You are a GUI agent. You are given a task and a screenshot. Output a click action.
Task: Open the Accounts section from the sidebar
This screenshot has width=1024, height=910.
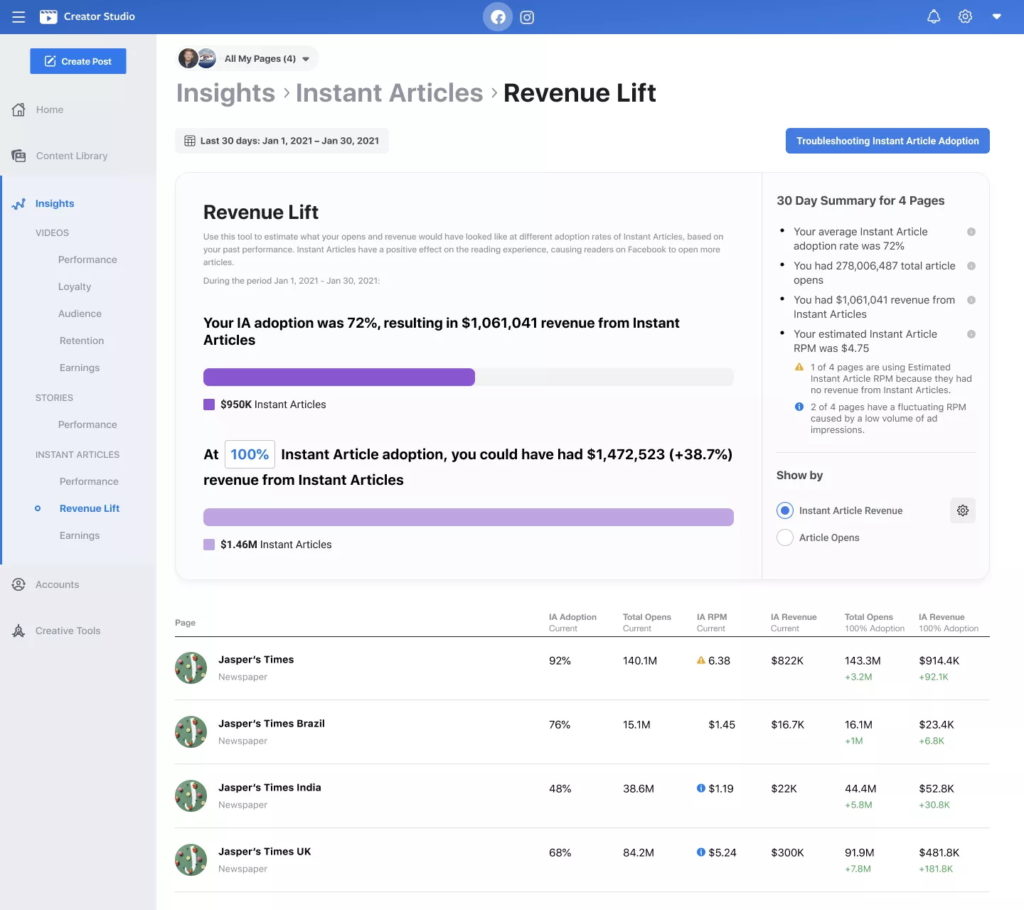tap(48, 584)
